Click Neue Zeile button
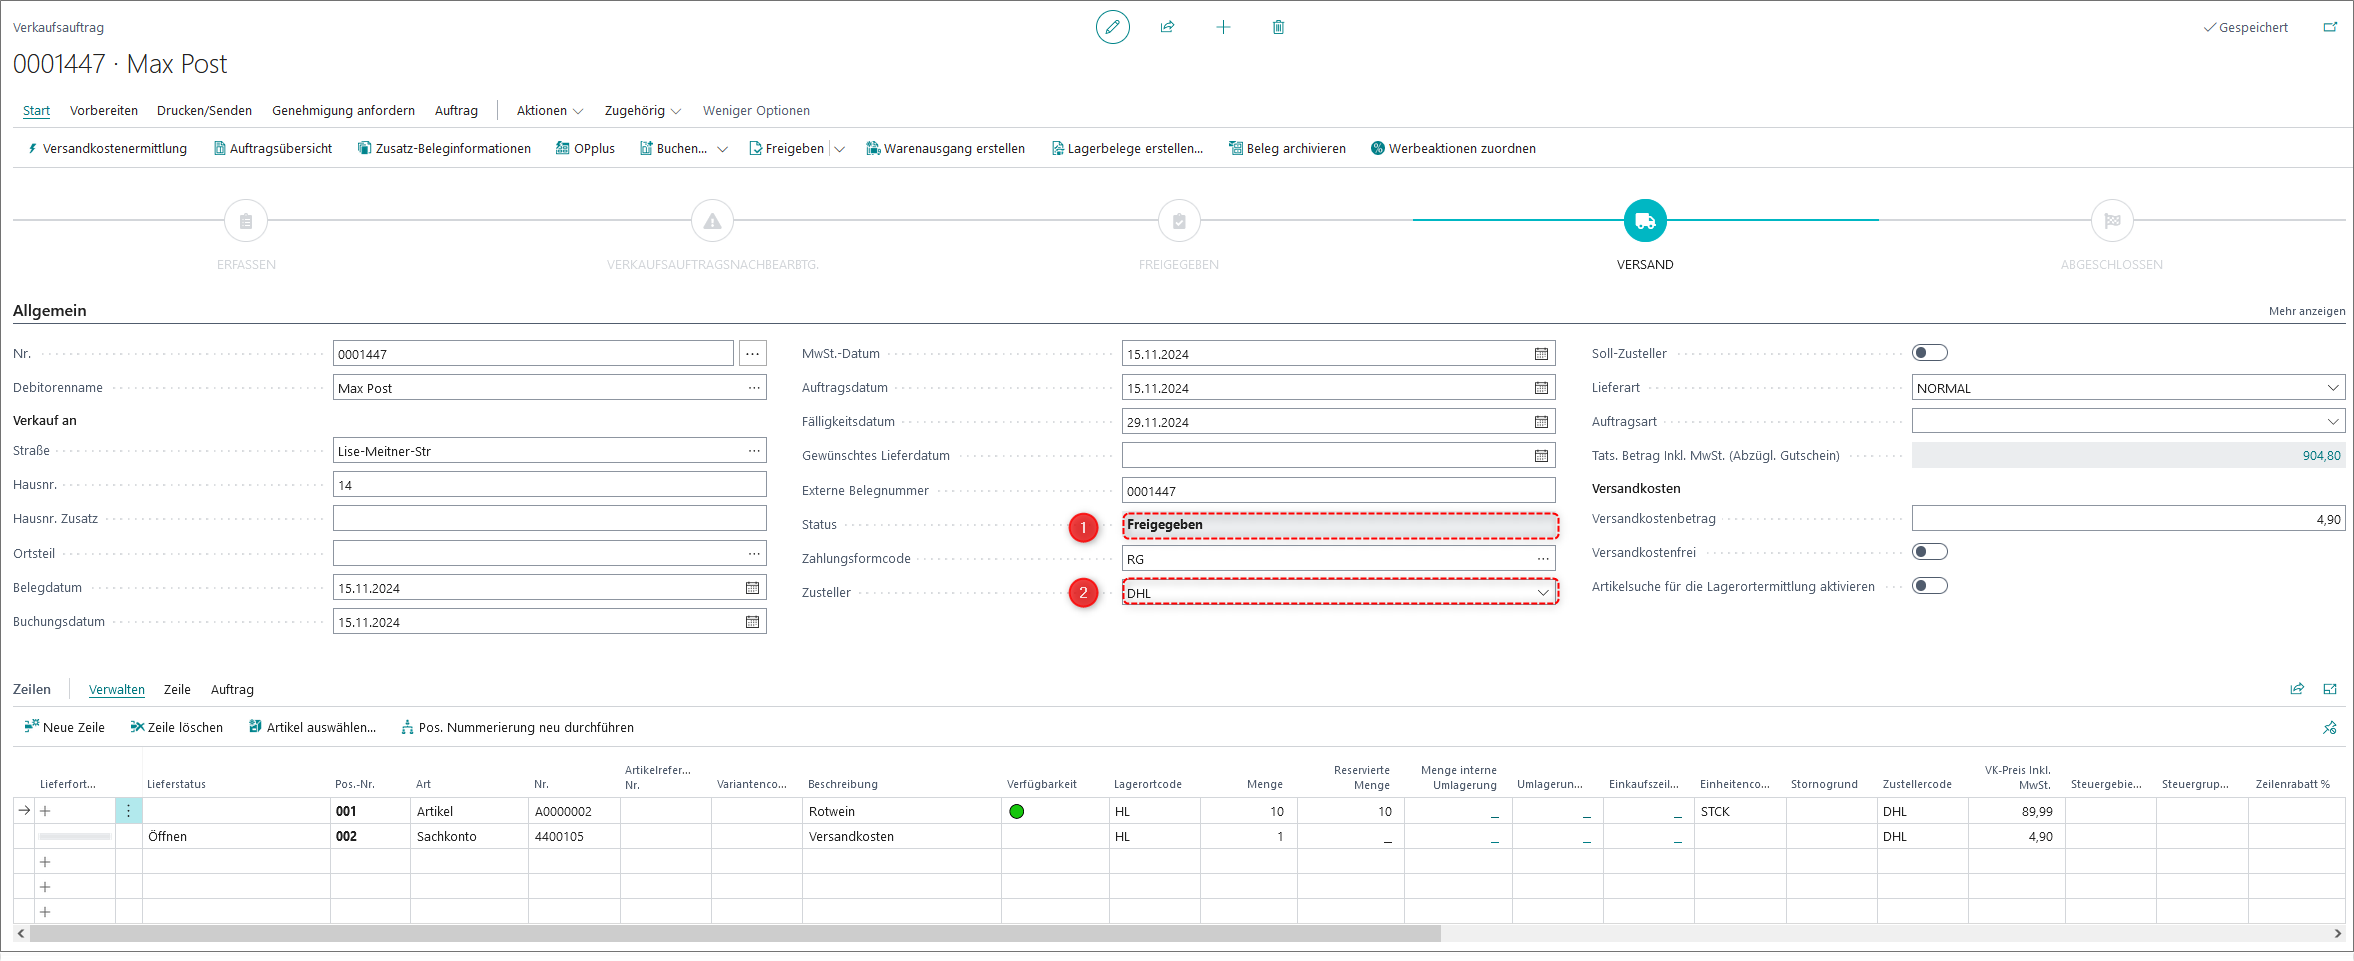 65,728
